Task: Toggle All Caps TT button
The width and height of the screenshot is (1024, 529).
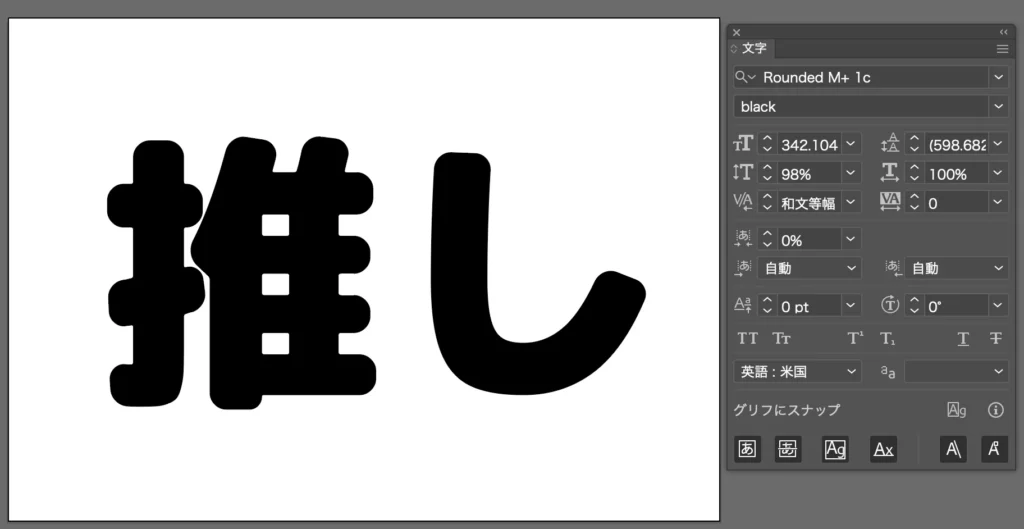Action: tap(748, 338)
